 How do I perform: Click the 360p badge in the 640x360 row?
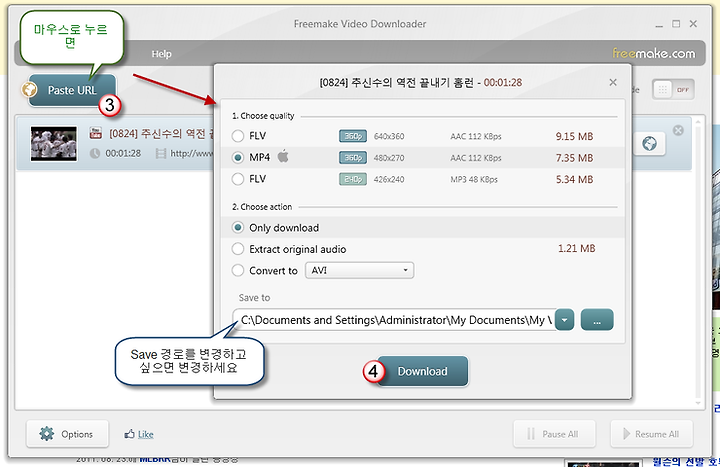[x=353, y=136]
